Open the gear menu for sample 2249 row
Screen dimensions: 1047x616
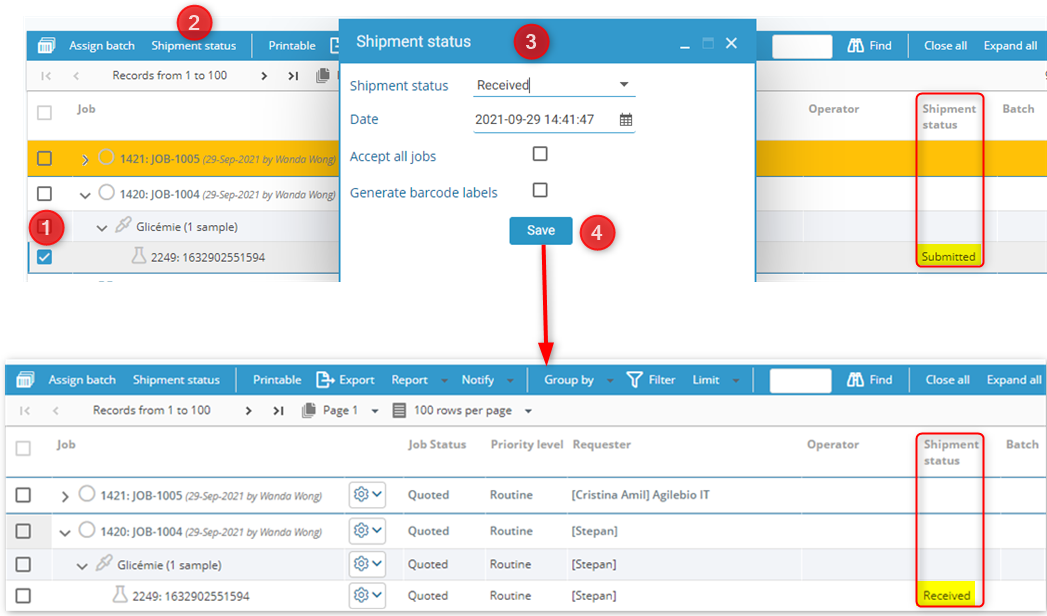(x=367, y=595)
